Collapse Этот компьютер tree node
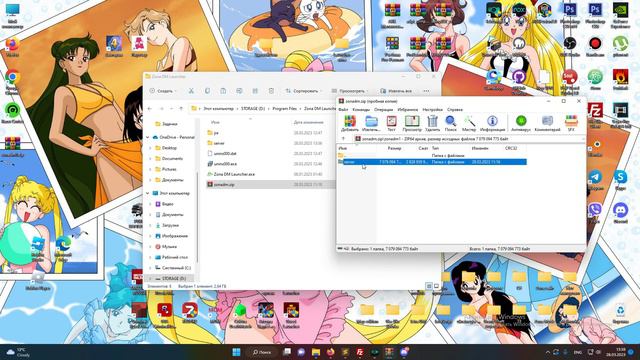This screenshot has height=360, width=640. [x=148, y=193]
